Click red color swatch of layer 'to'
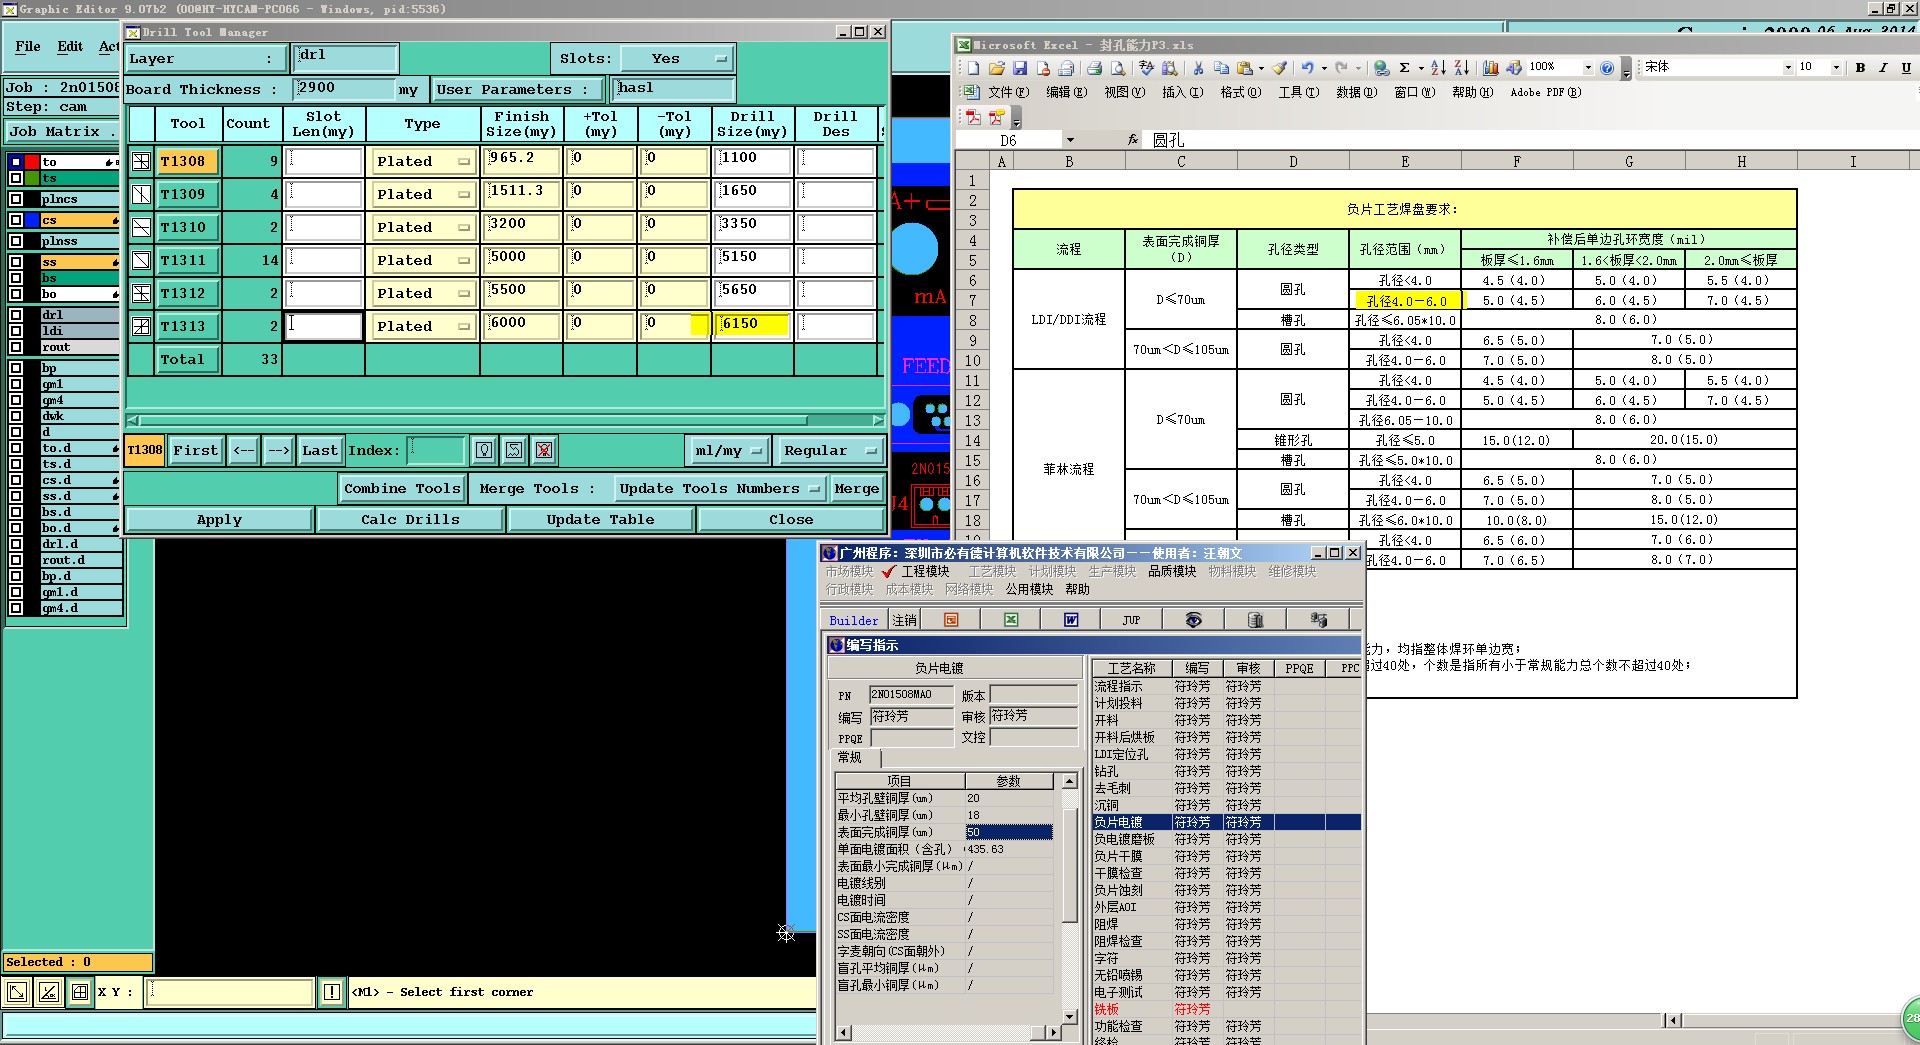Viewport: 1920px width, 1045px height. (32, 162)
